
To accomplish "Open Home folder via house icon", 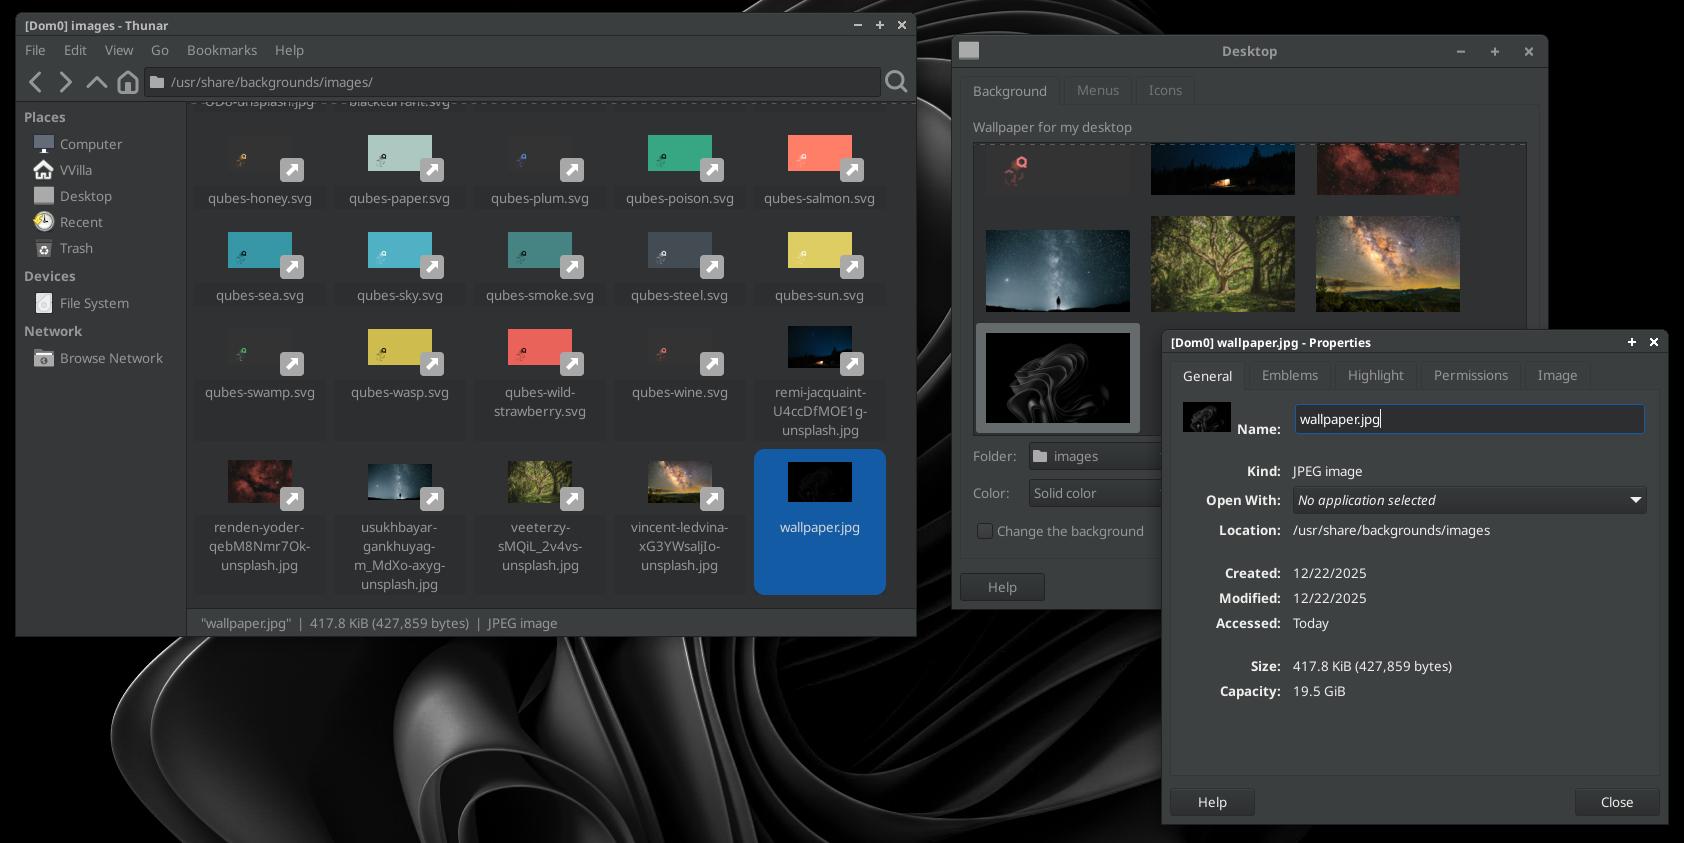I will pyautogui.click(x=127, y=82).
